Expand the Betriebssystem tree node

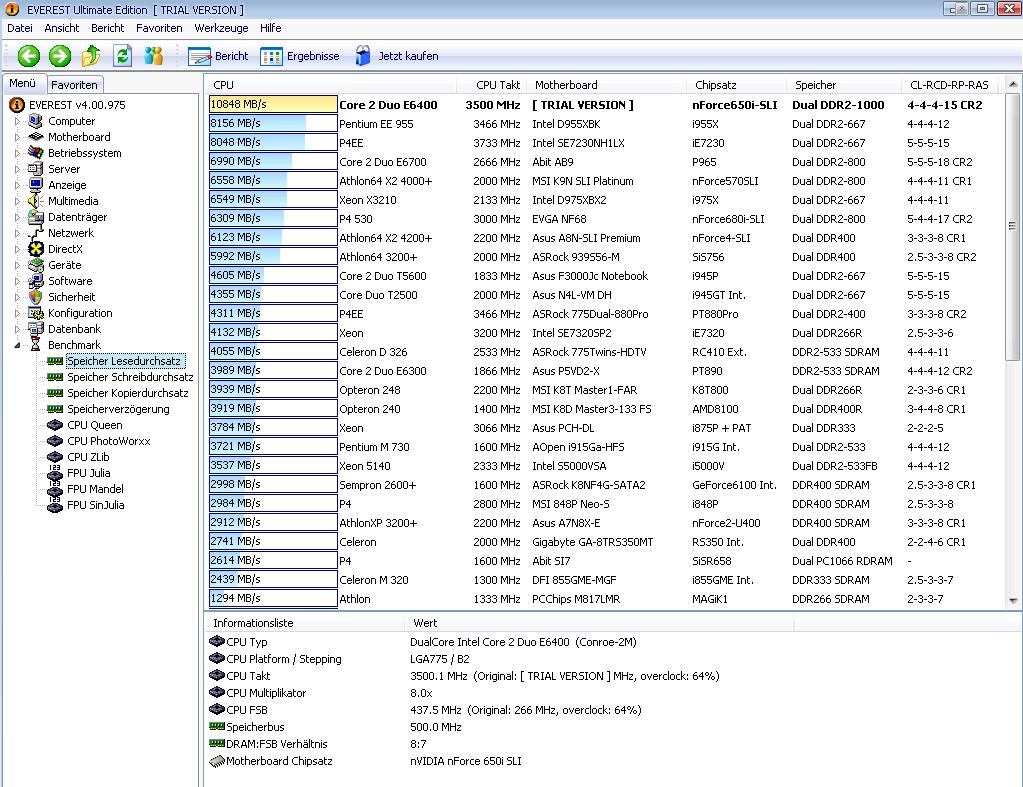click(x=18, y=153)
